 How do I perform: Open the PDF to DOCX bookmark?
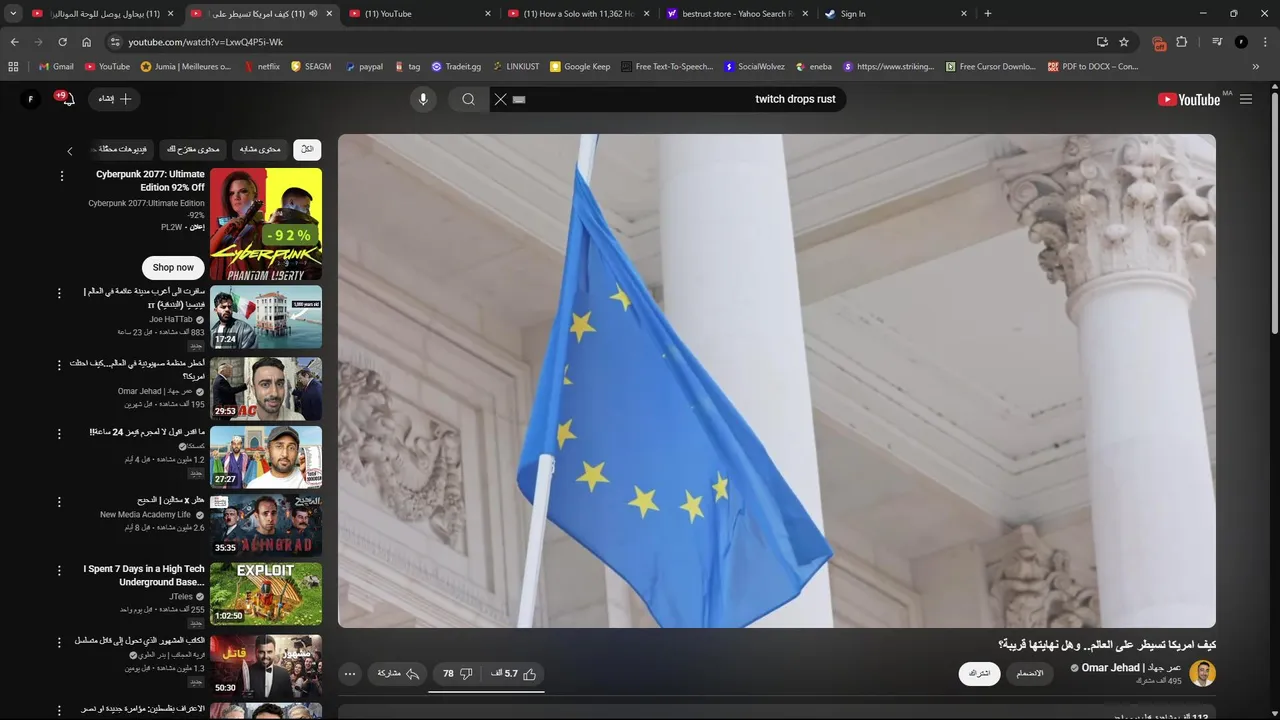coord(1093,67)
